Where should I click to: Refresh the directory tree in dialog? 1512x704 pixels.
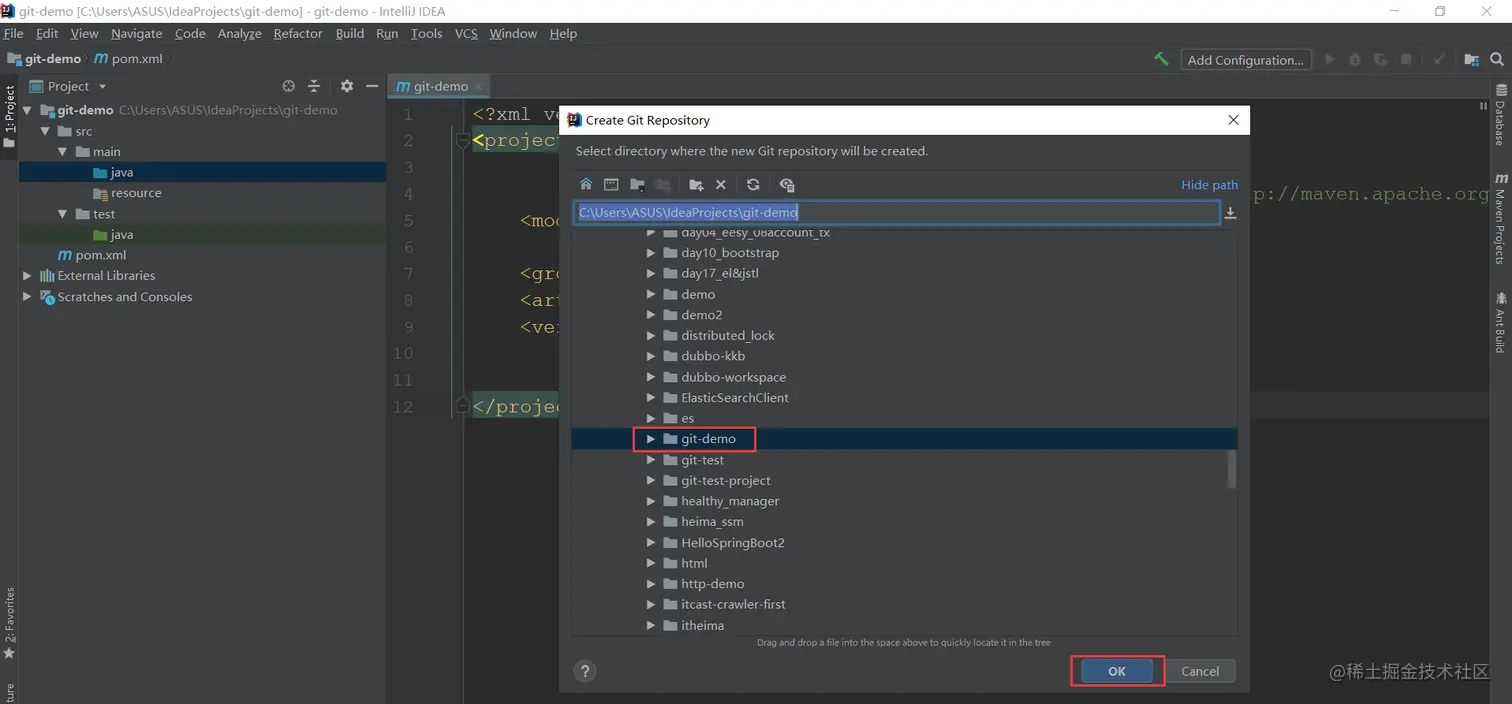point(753,185)
